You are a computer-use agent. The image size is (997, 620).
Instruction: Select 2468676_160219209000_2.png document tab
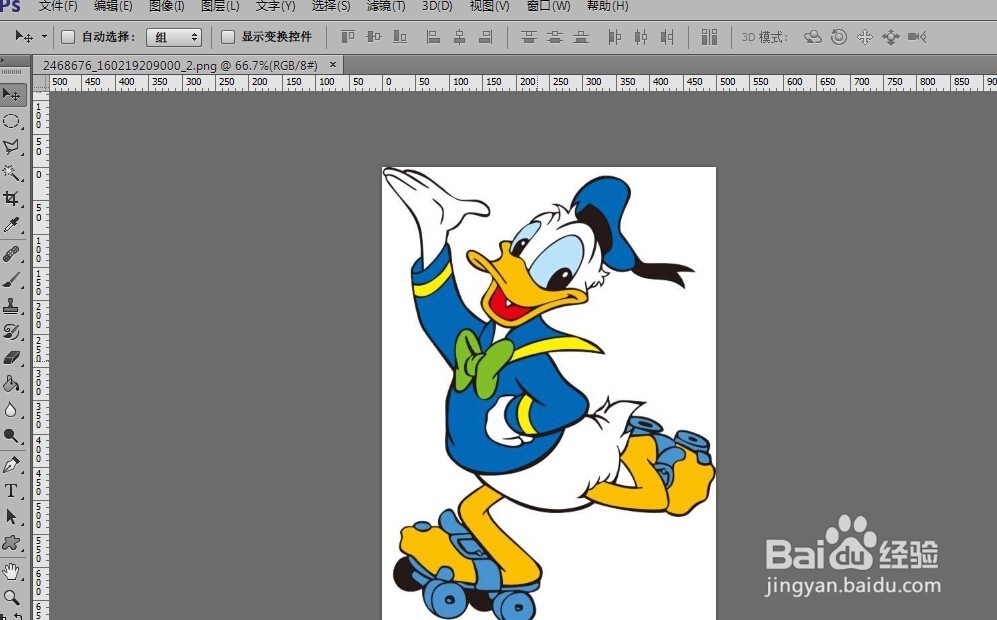coord(180,65)
